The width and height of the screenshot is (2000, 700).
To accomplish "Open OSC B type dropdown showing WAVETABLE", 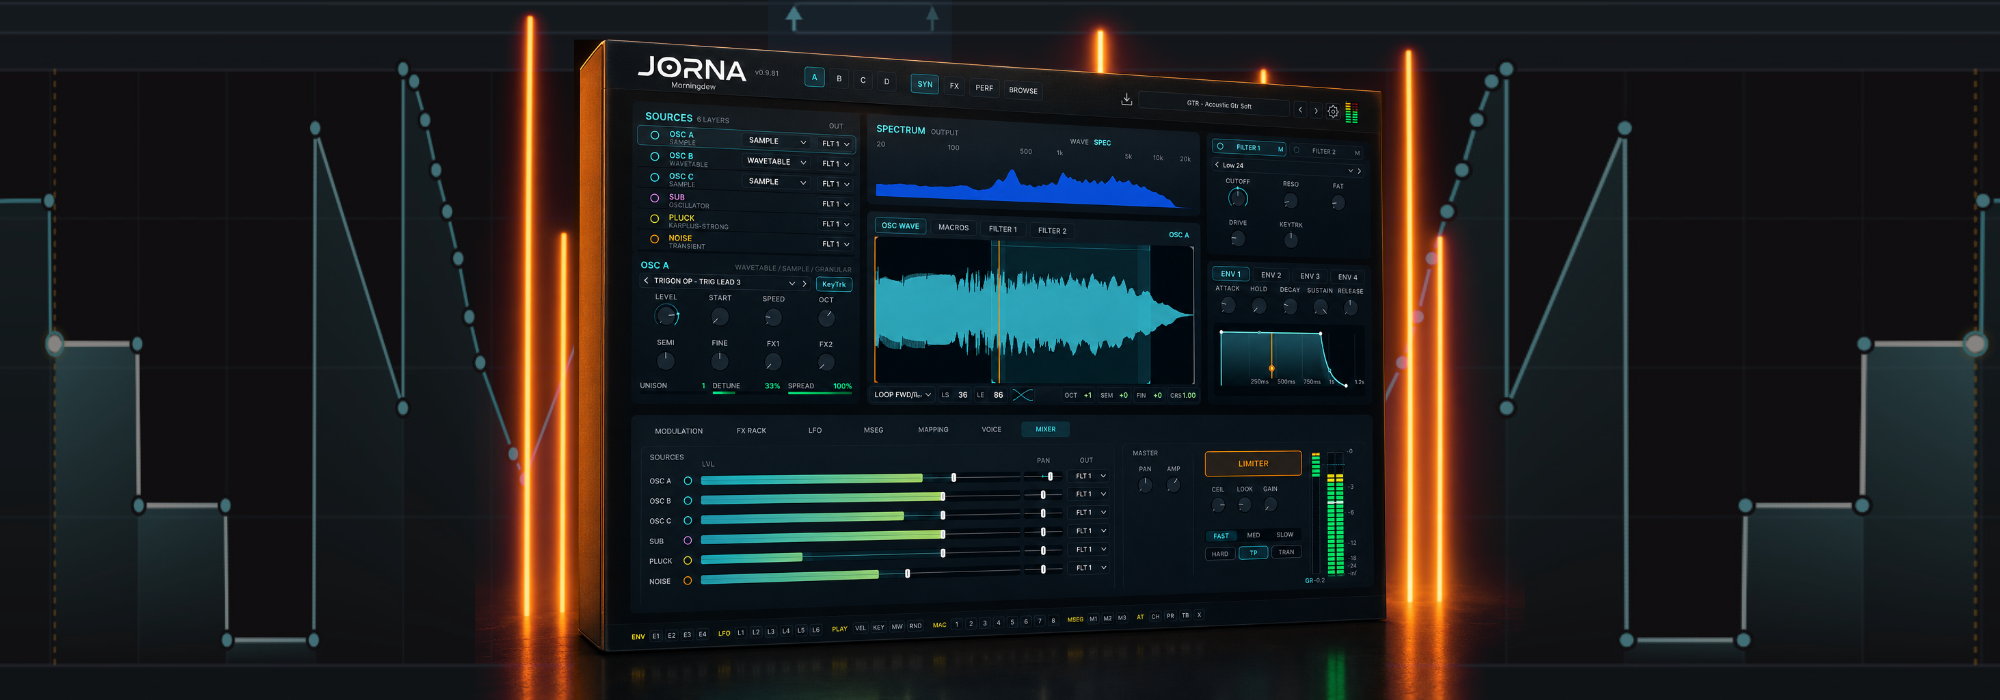I will 777,161.
